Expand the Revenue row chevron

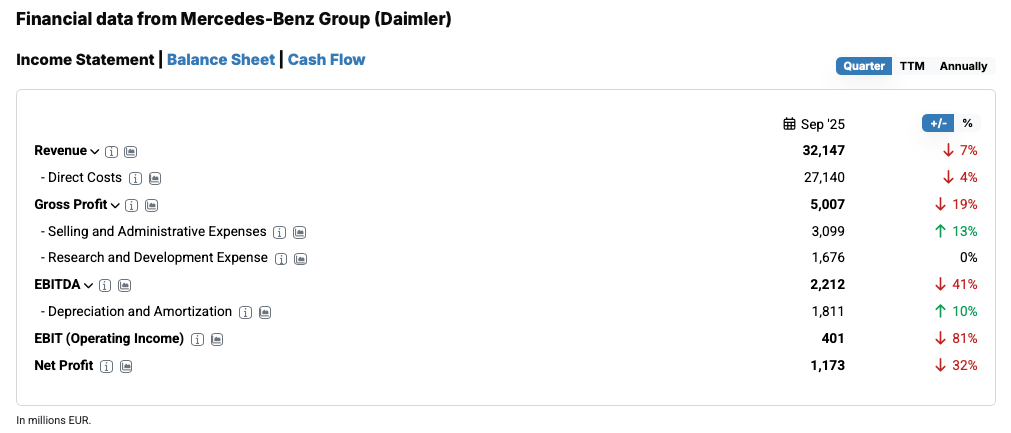95,152
